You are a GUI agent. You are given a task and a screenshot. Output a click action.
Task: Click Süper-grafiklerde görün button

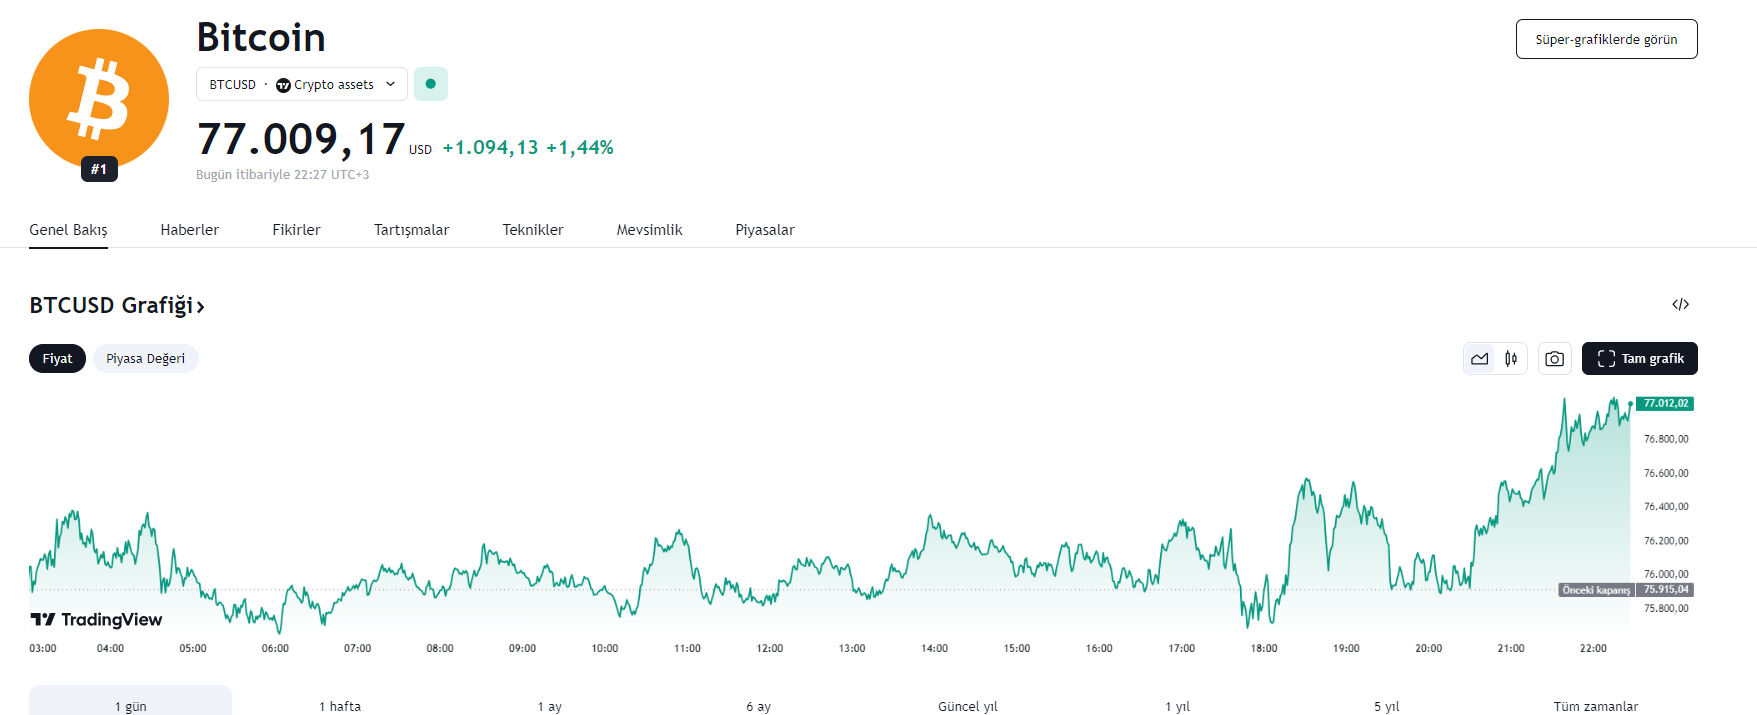[x=1607, y=39]
